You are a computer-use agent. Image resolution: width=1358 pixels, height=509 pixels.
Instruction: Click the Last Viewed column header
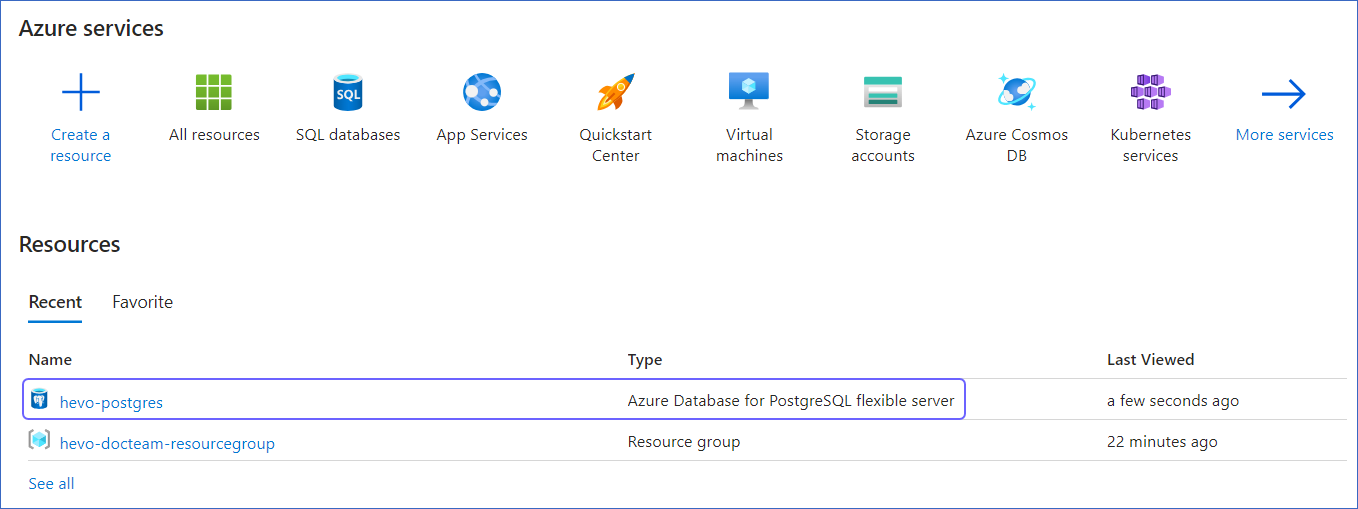tap(1151, 360)
